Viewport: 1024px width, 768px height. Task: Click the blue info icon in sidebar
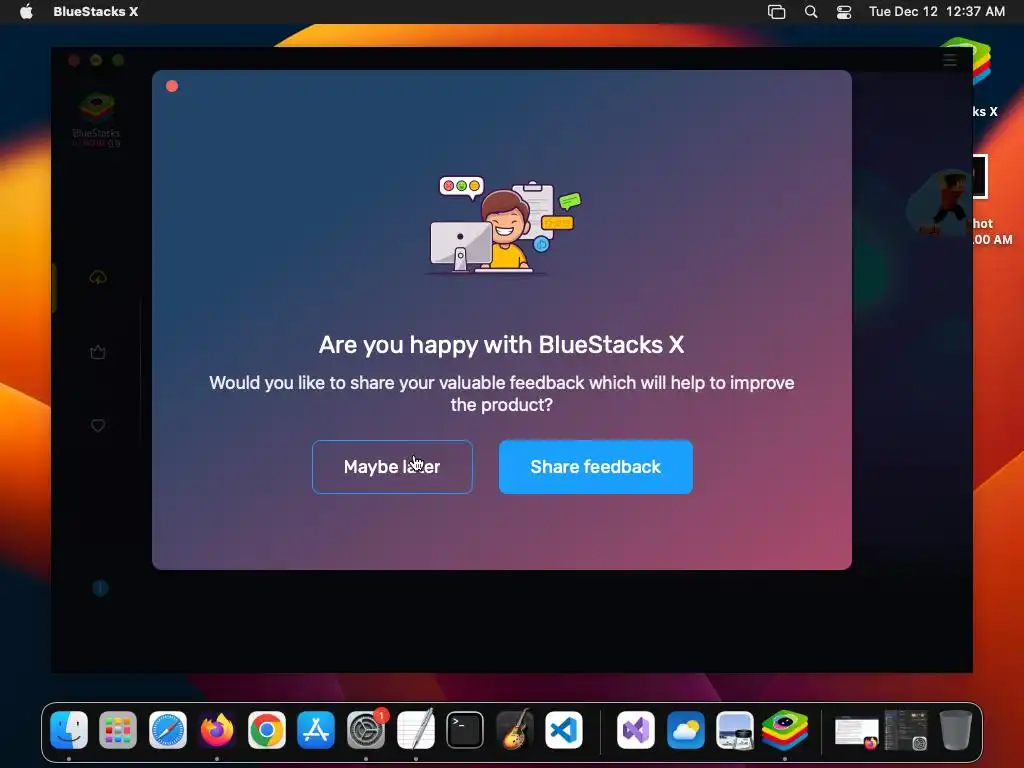click(x=100, y=588)
